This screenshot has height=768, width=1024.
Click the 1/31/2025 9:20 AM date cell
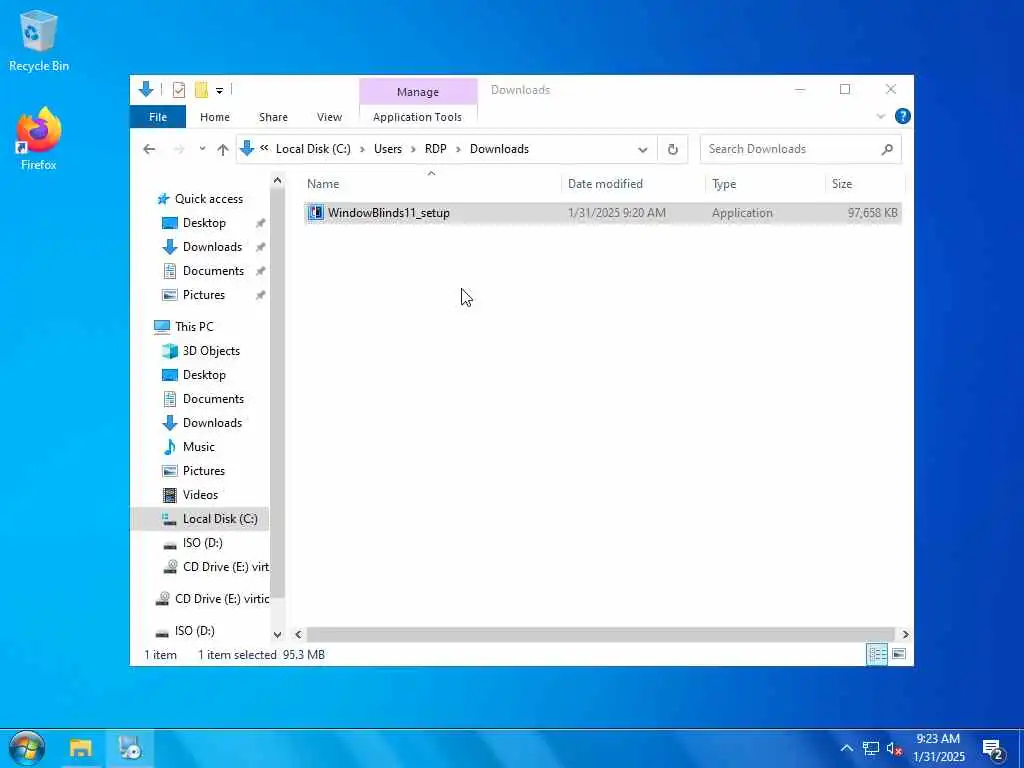pos(616,213)
